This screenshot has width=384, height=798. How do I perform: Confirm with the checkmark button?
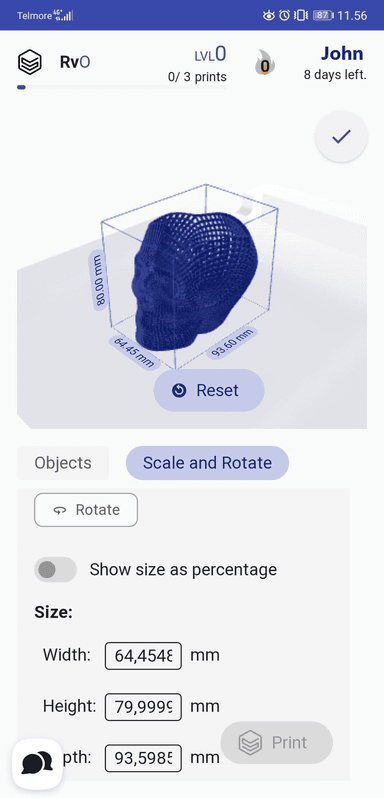click(341, 136)
